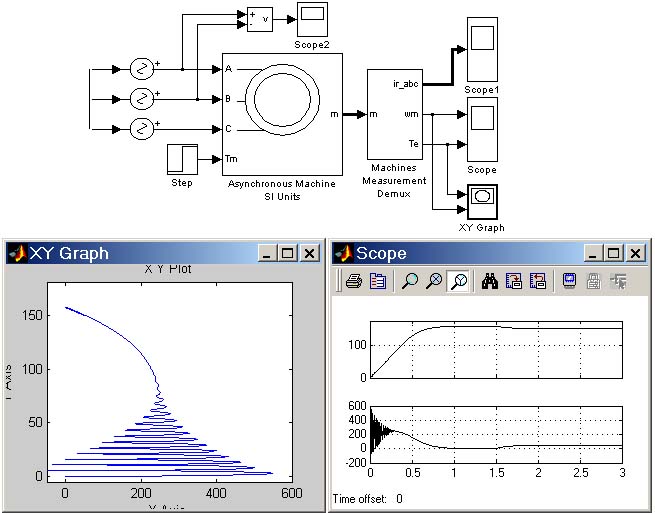
Task: Click the ir_abc output port label
Action: [406, 84]
